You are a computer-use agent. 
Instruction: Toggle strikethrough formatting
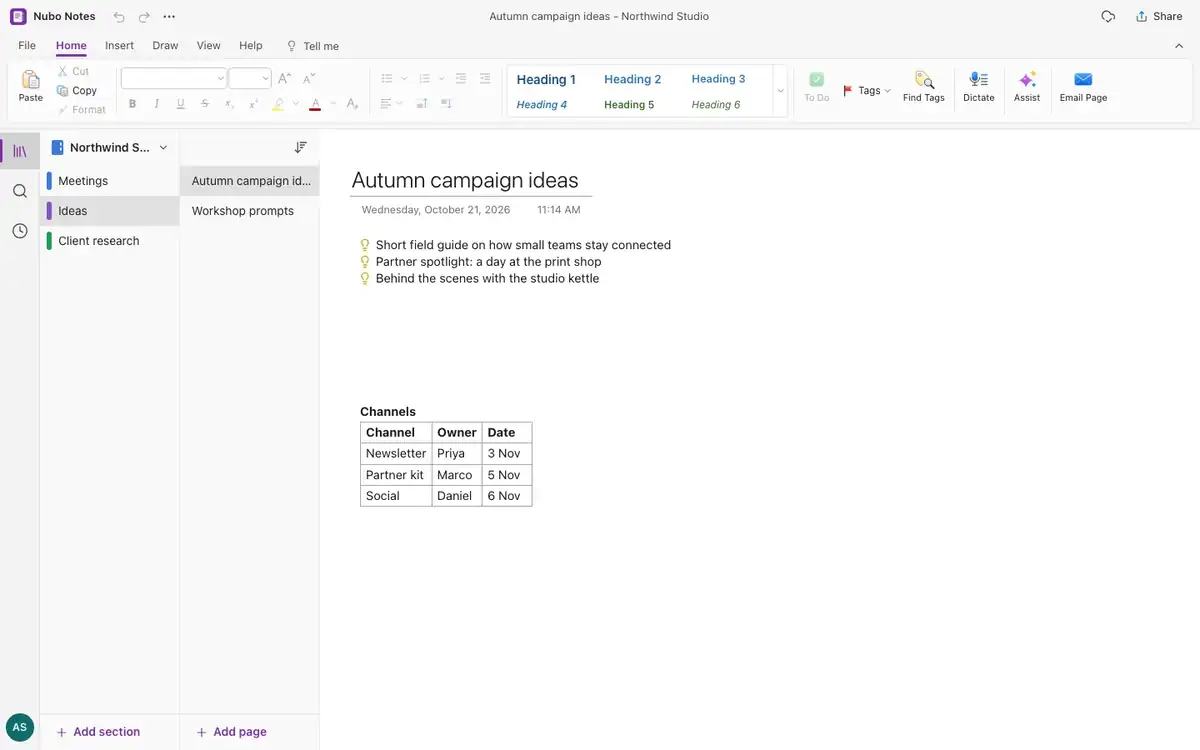coord(205,103)
